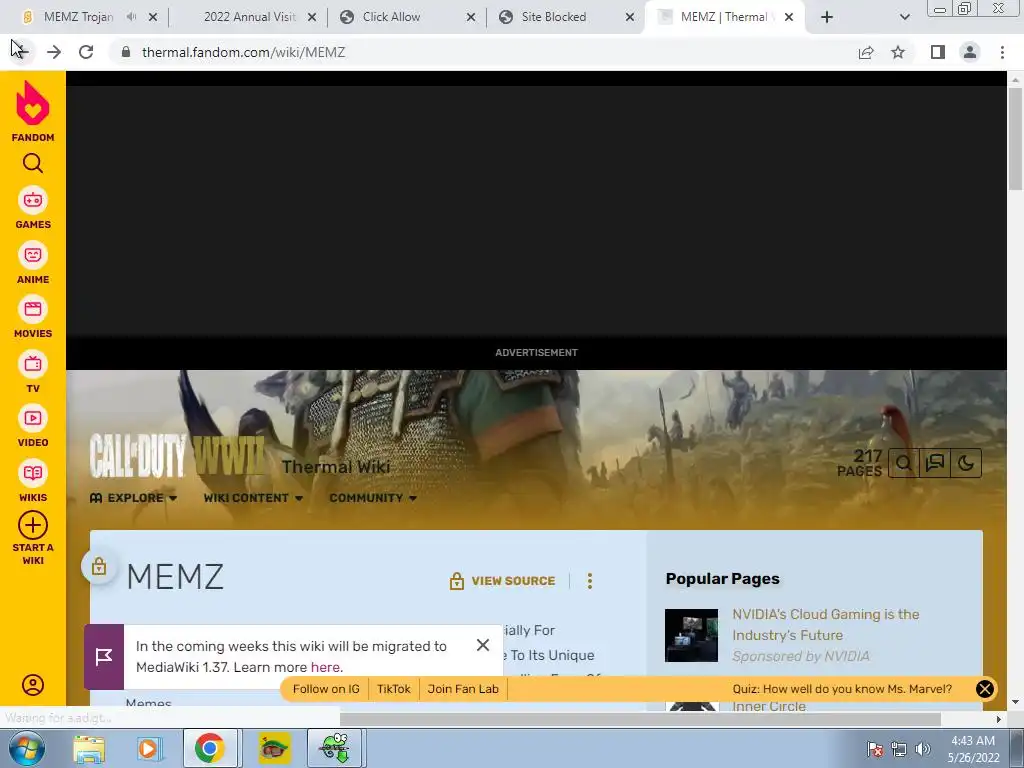Click the network icon in the system tray

click(899, 749)
